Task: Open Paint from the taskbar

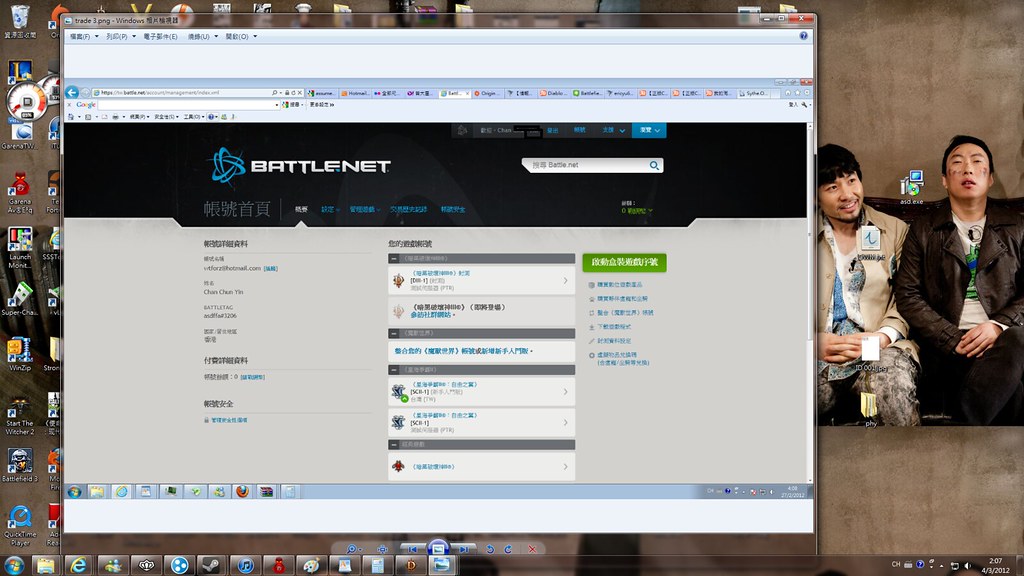Action: (x=312, y=566)
